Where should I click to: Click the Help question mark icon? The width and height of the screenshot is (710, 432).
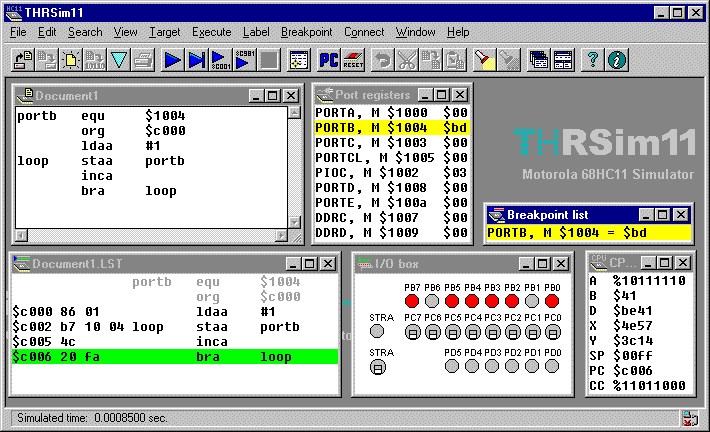[592, 60]
